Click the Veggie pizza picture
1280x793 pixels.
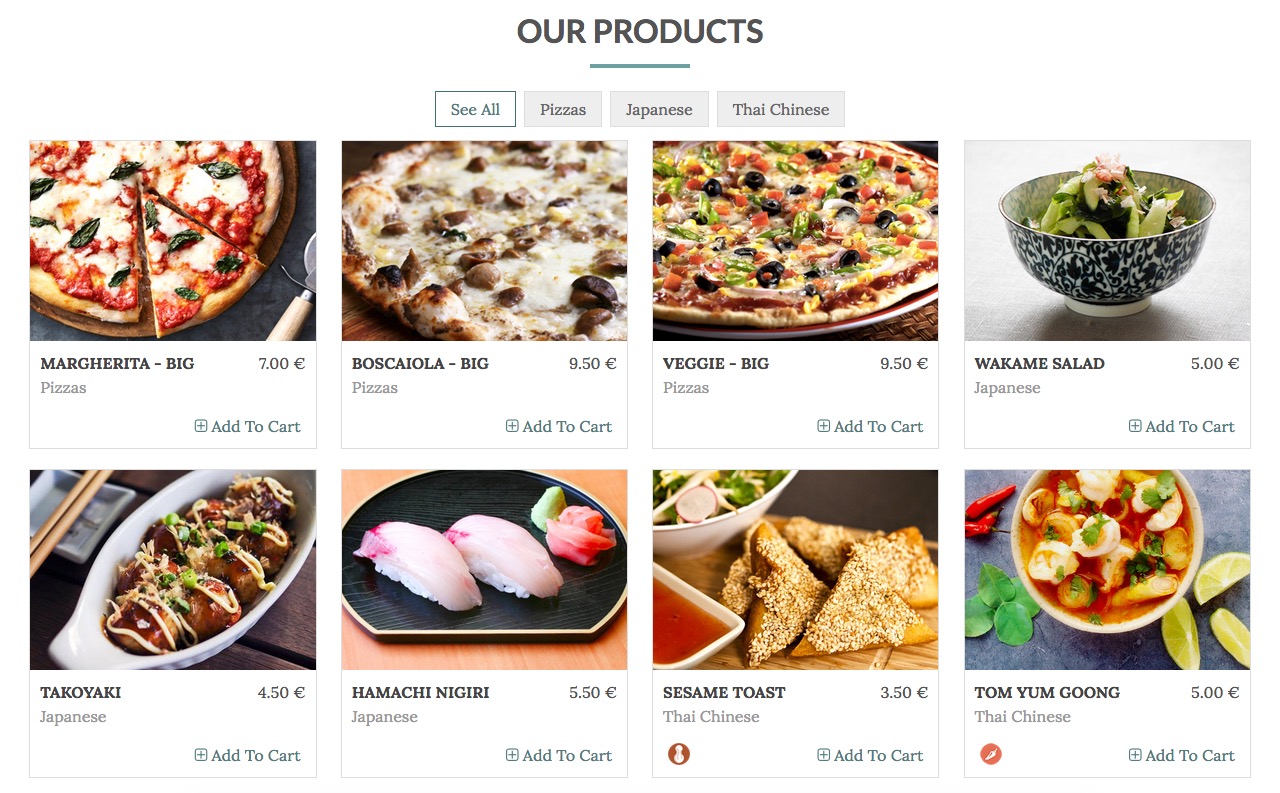(795, 241)
